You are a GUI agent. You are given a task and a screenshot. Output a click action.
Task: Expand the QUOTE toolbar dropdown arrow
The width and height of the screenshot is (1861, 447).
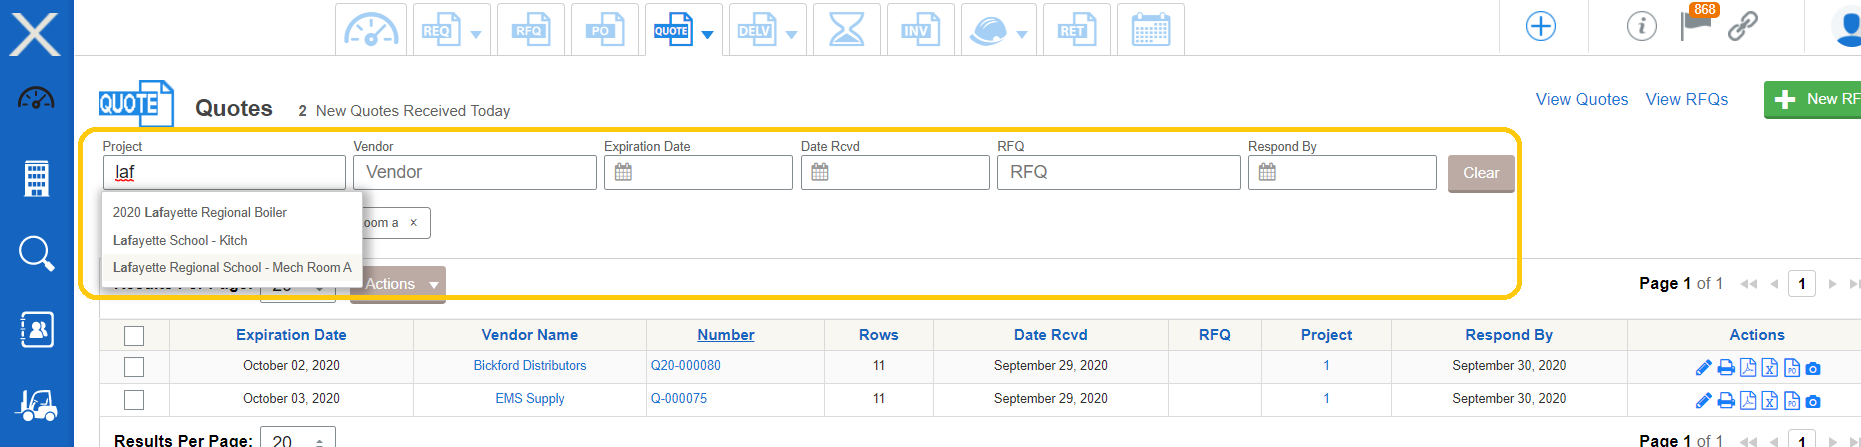click(708, 34)
